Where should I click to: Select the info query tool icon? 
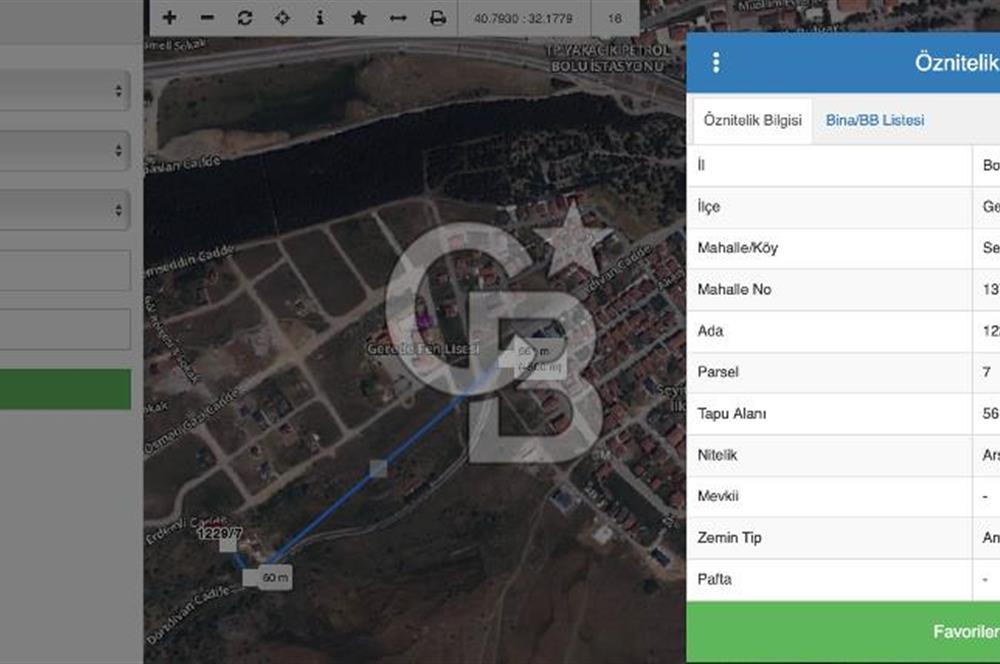(320, 17)
